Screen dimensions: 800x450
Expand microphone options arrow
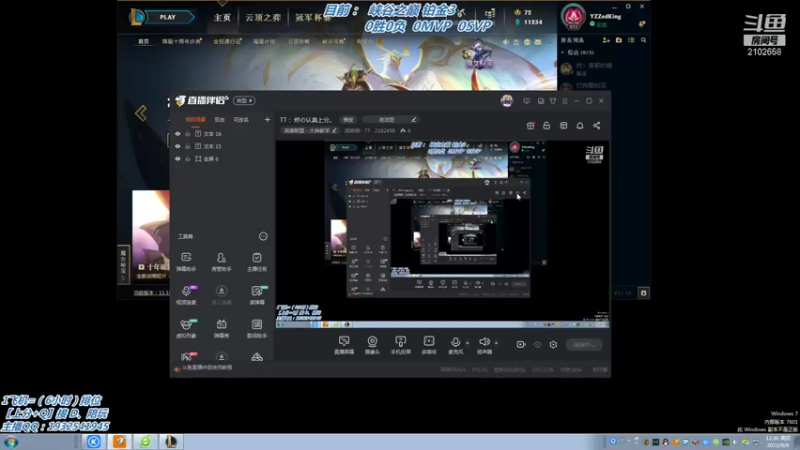click(x=467, y=343)
